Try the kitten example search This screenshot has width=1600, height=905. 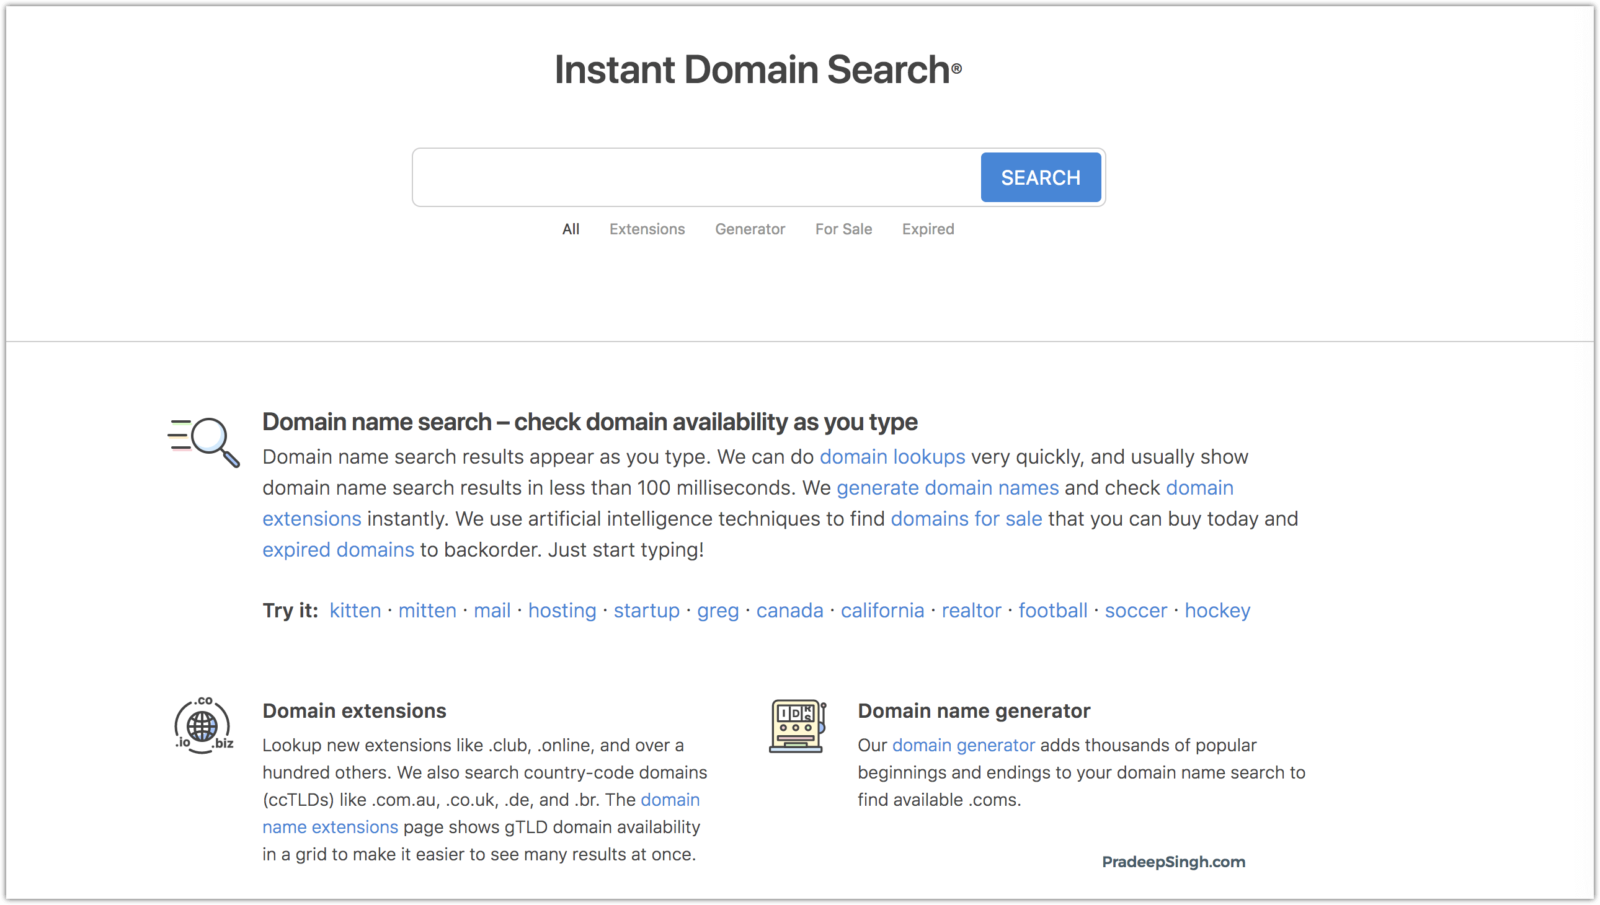click(x=355, y=611)
